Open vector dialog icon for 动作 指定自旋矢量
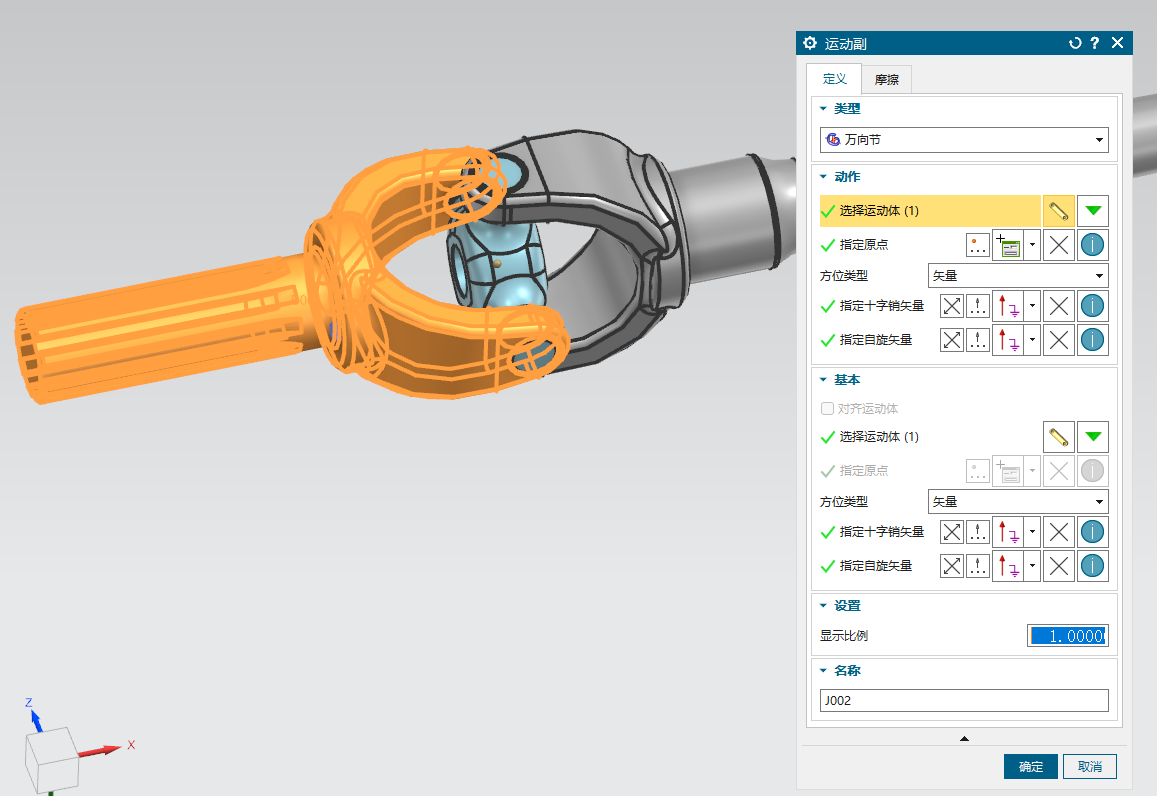 coord(978,340)
